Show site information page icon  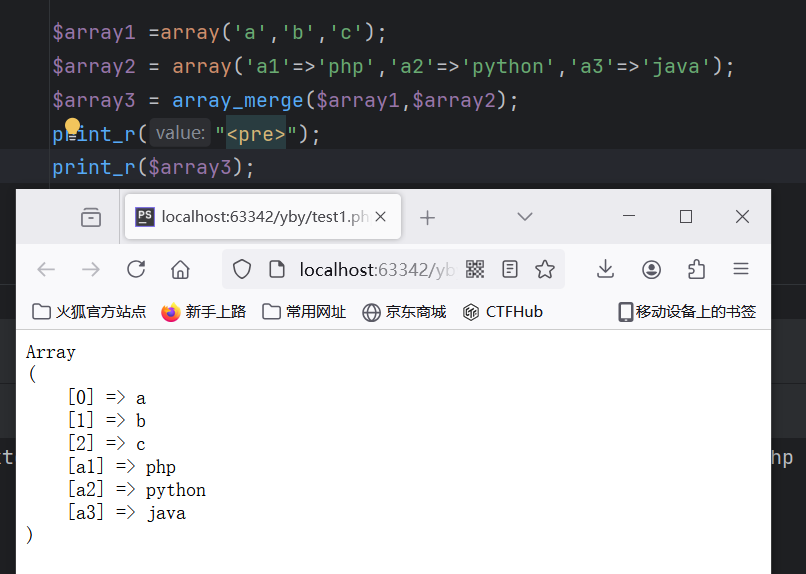pos(277,269)
